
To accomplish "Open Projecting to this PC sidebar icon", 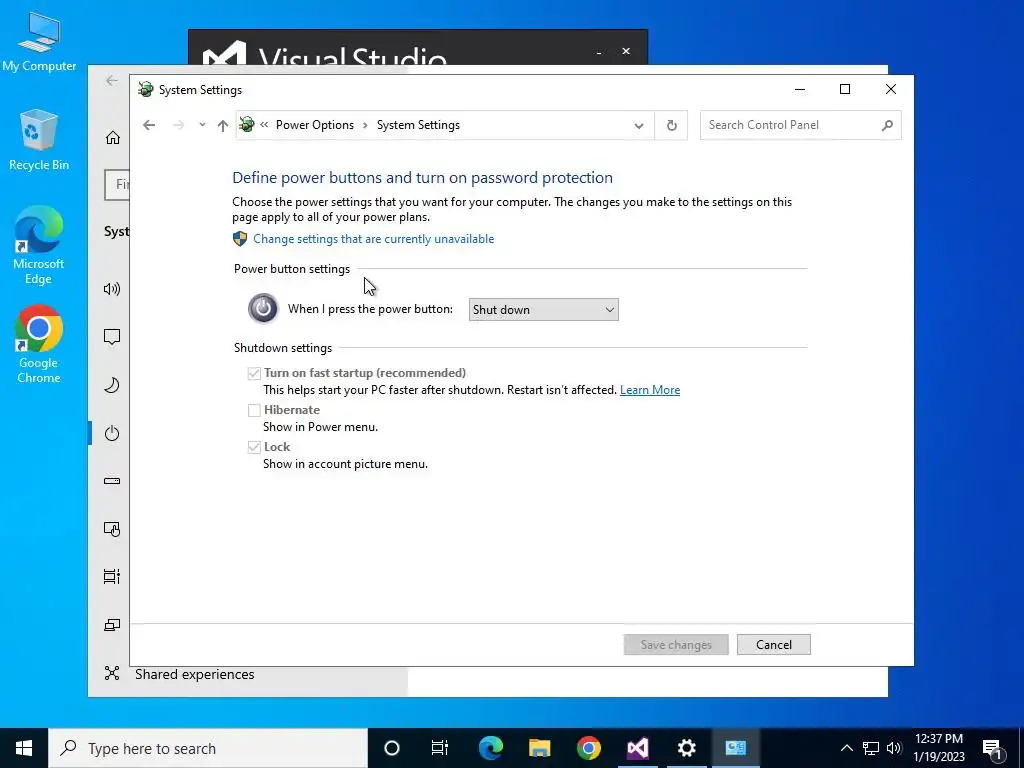I will [112, 625].
